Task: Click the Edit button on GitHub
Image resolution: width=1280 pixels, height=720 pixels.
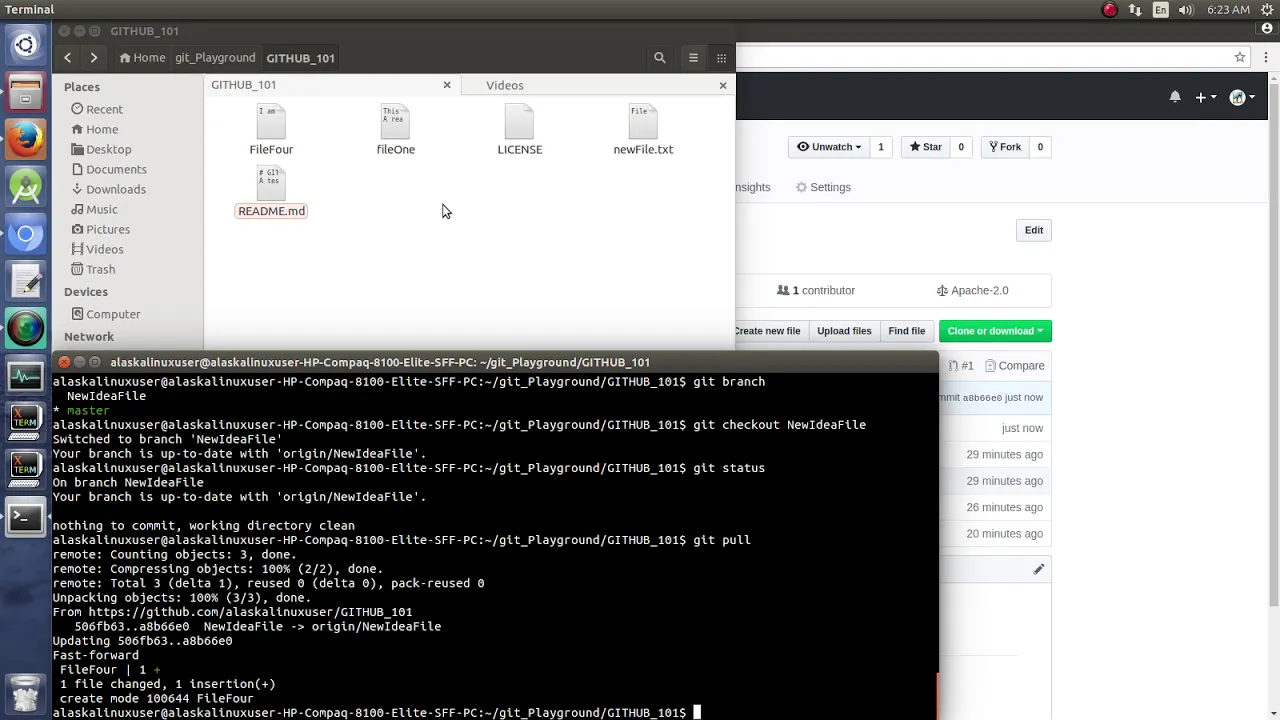Action: (1034, 230)
